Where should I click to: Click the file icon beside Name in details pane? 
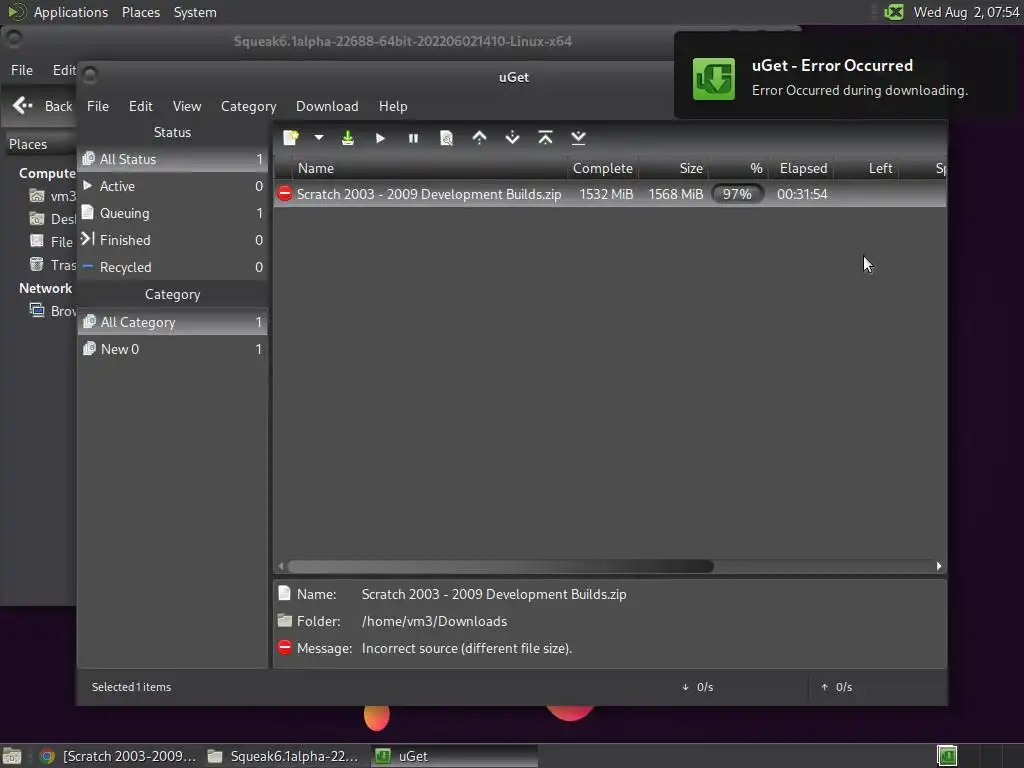284,593
